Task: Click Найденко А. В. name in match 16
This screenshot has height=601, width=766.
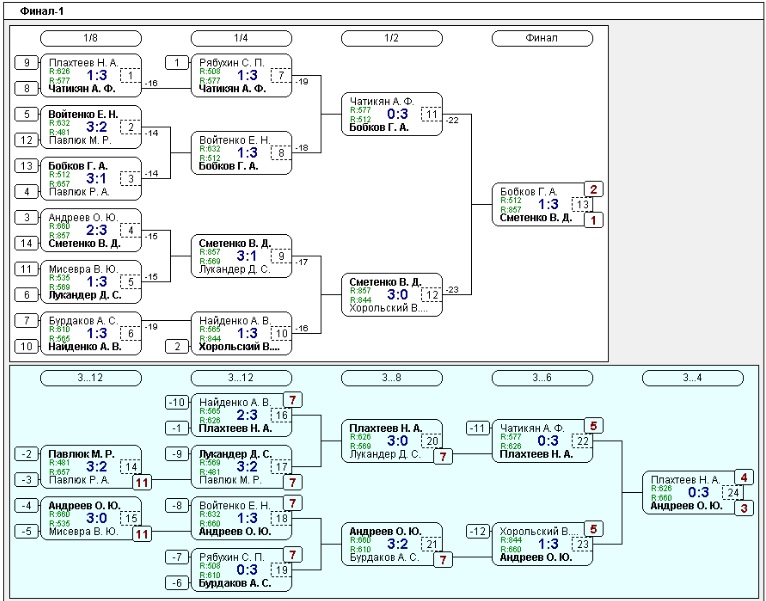Action: coord(234,402)
